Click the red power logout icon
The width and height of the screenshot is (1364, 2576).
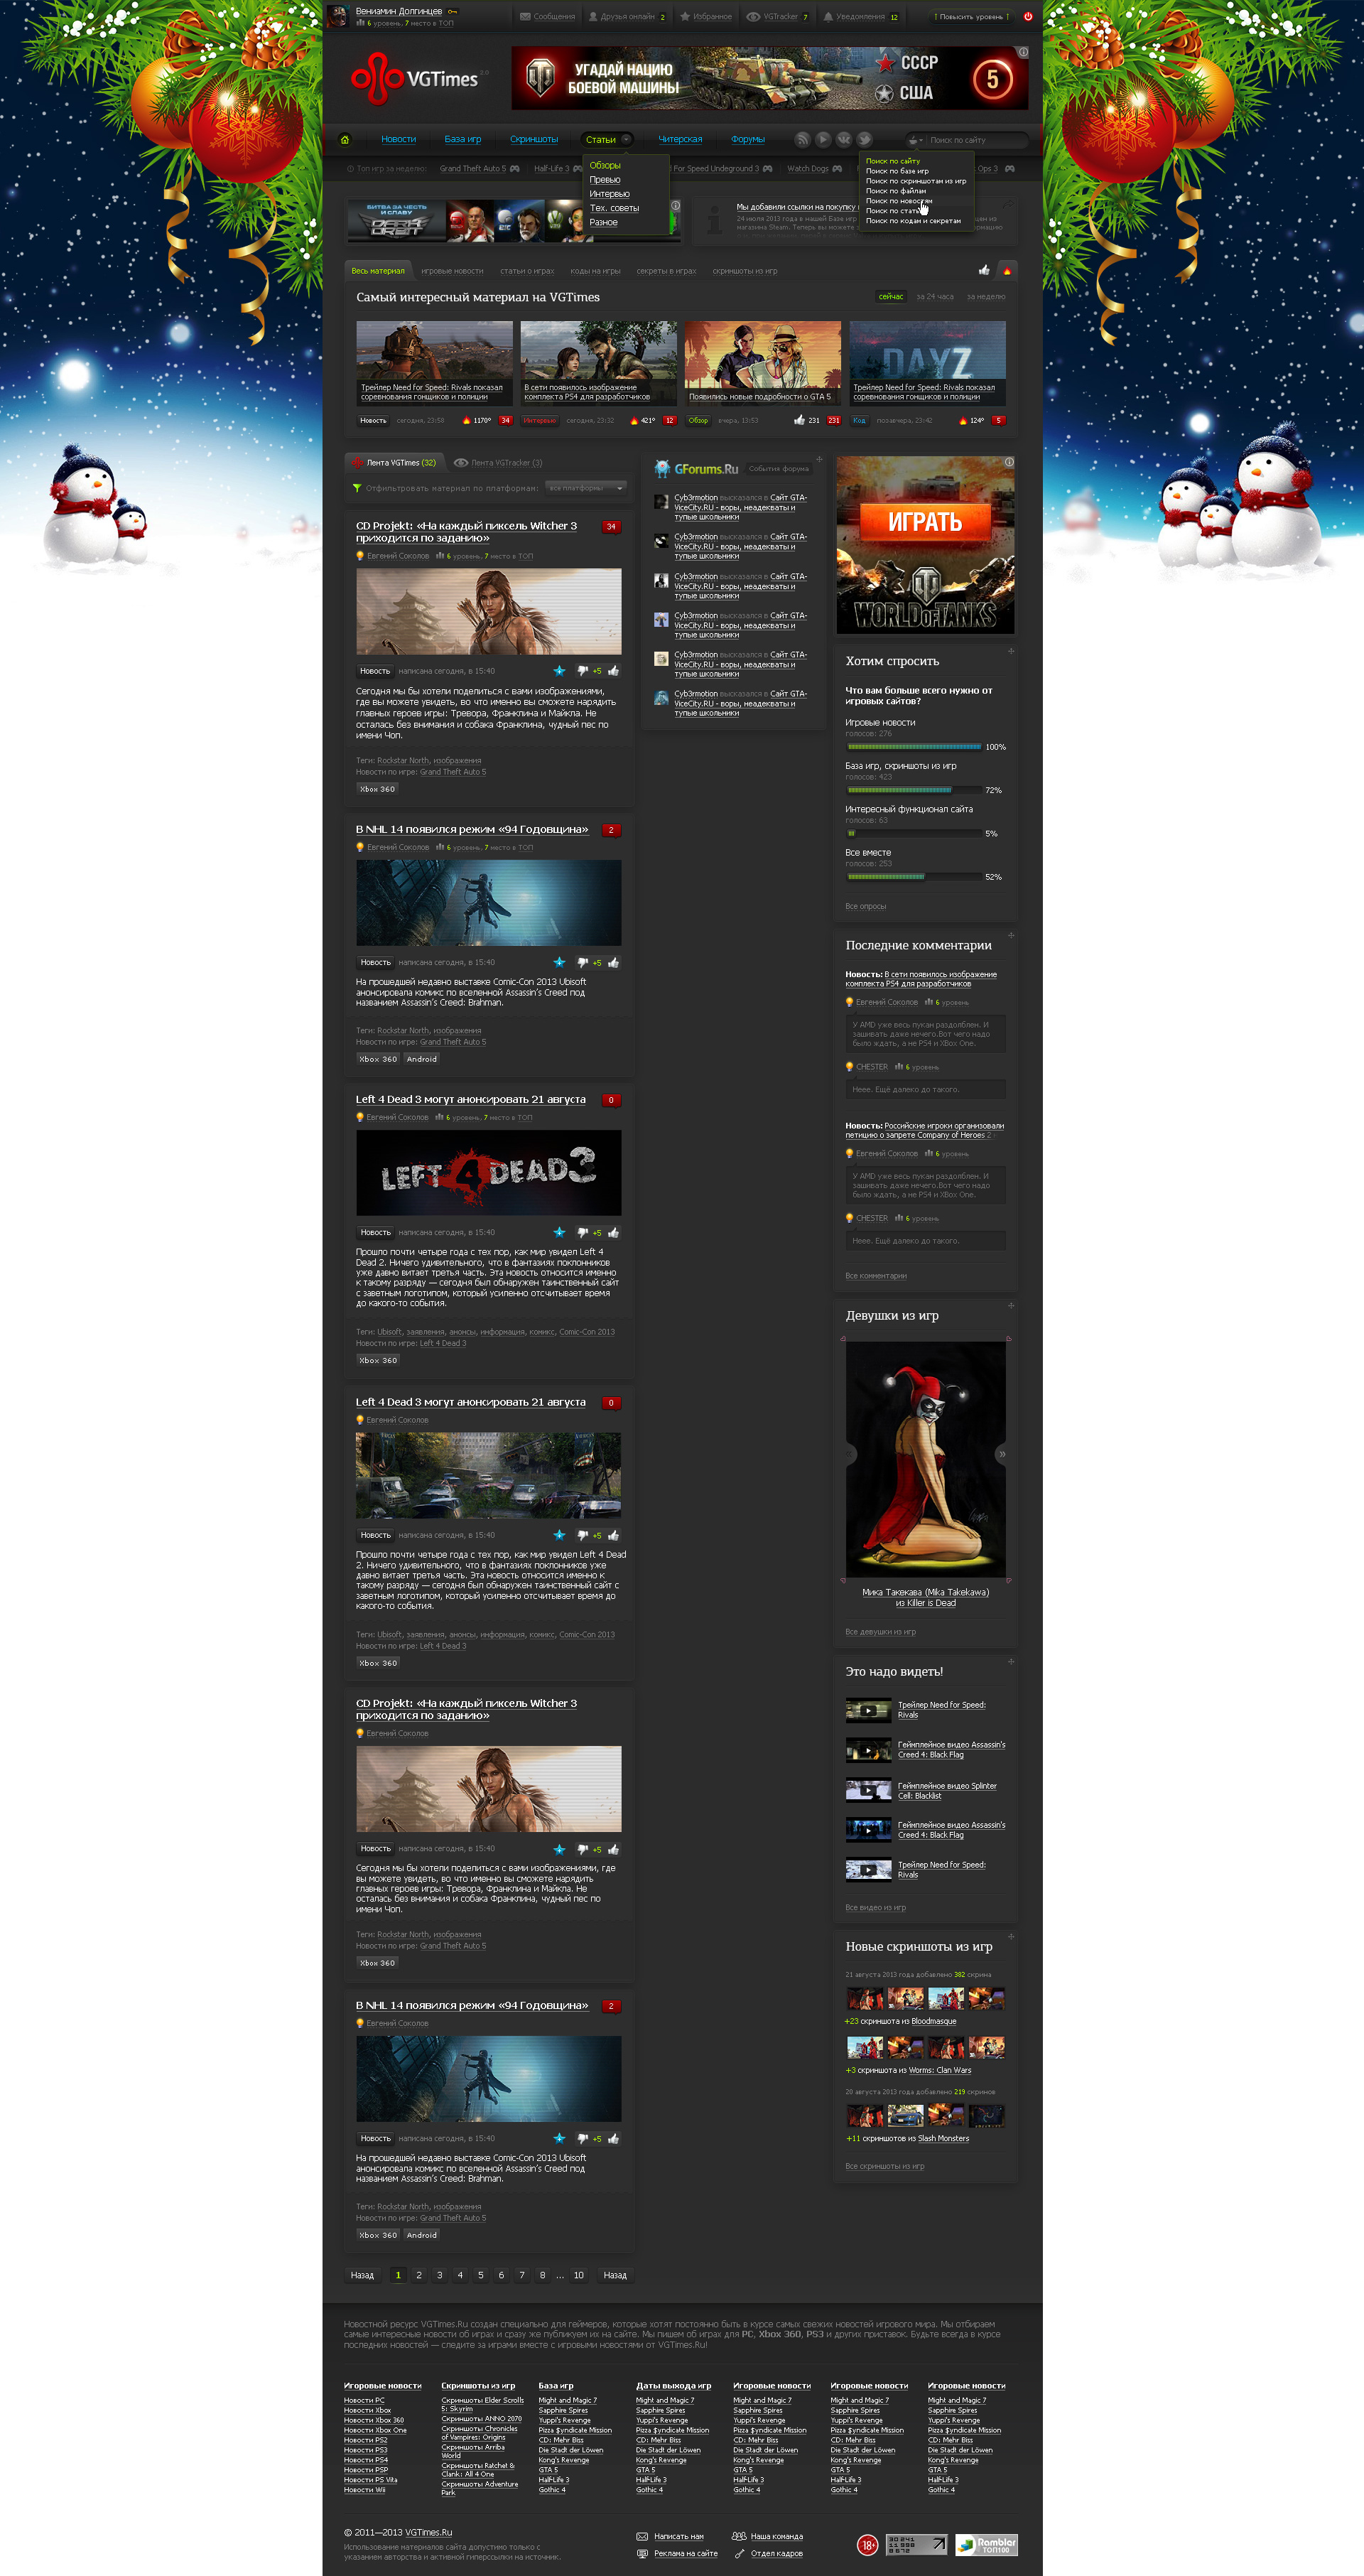[1028, 16]
